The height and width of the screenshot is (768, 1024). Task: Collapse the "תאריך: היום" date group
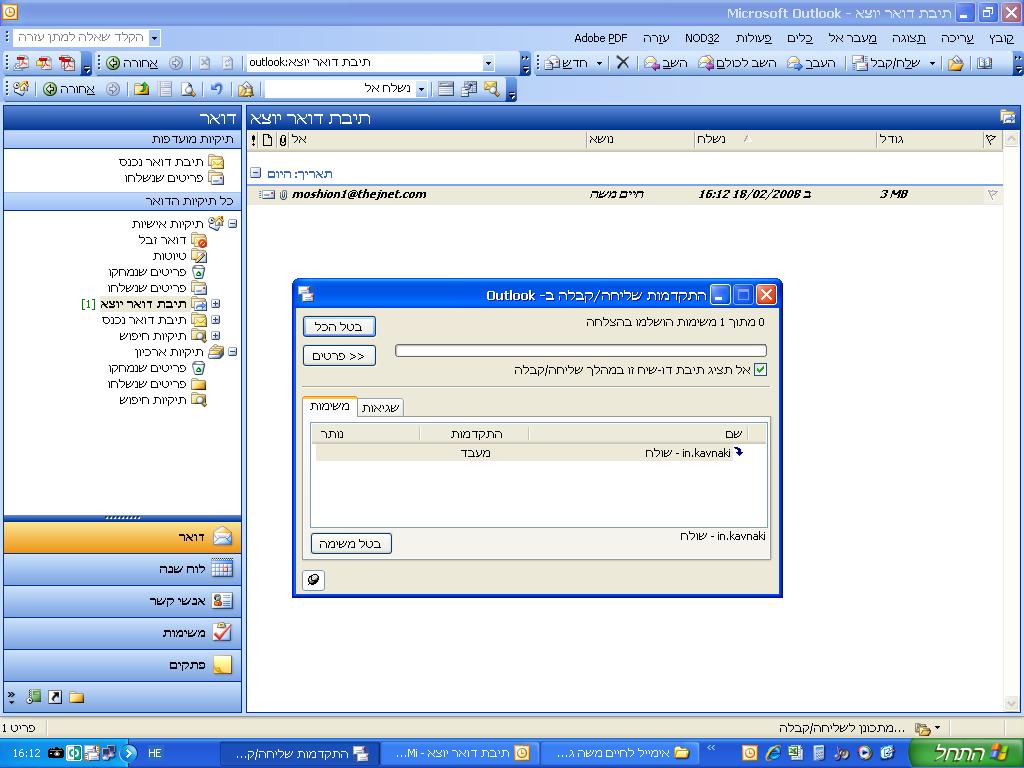255,173
